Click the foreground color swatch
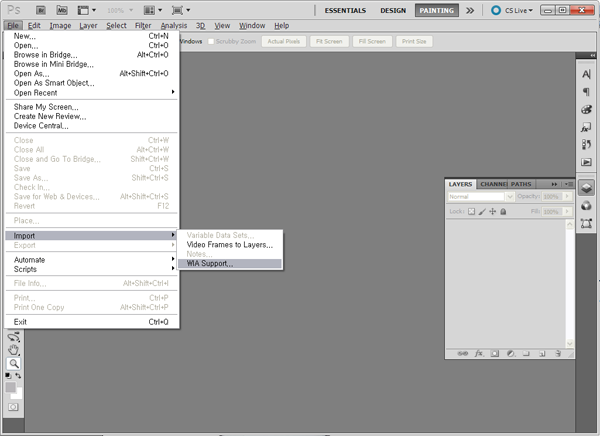The height and width of the screenshot is (436, 600). pos(10,387)
